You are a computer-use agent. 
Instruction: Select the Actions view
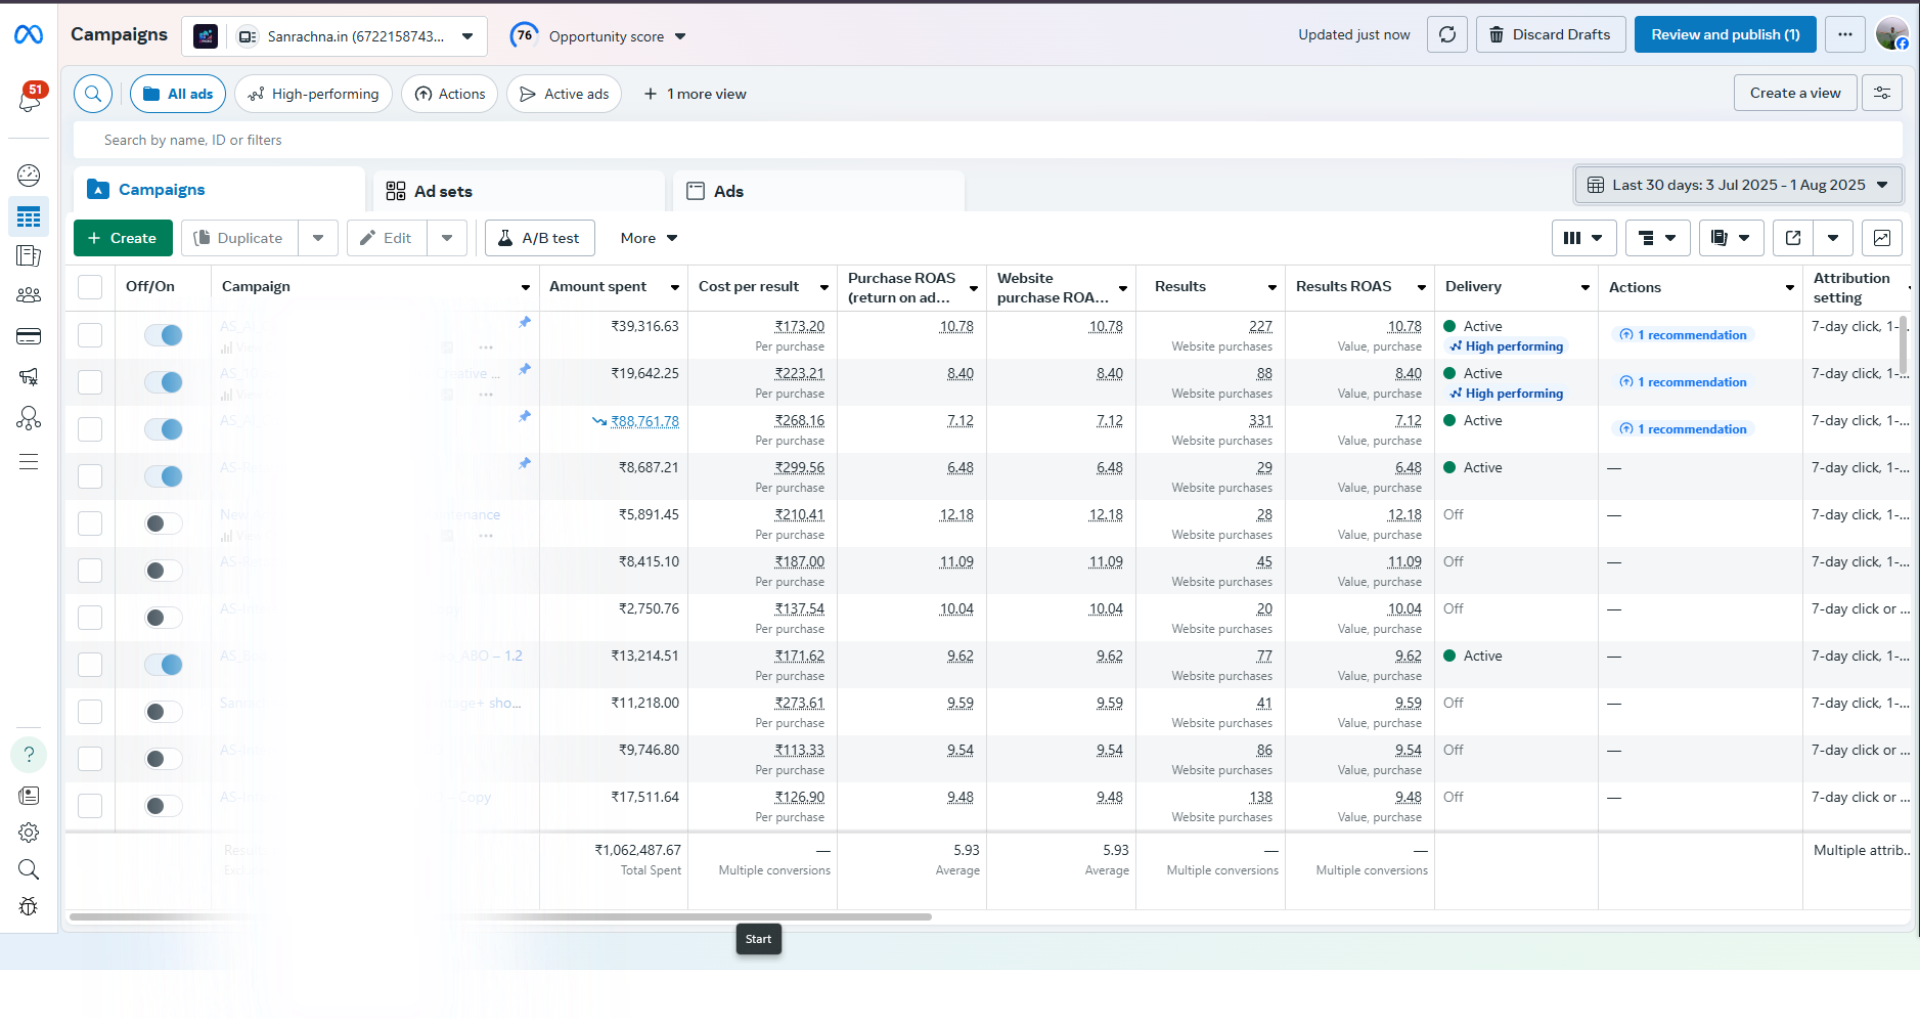click(450, 94)
